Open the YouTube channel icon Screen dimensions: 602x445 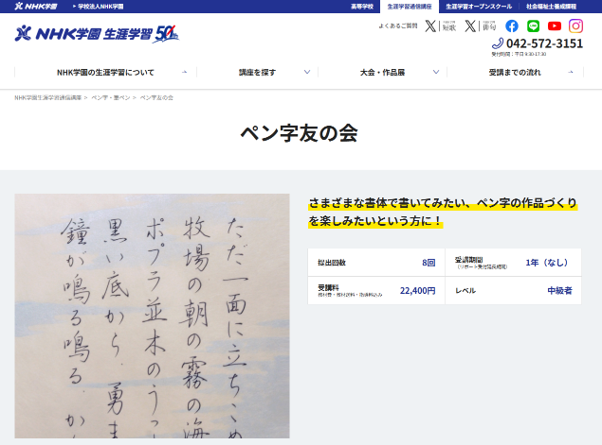click(555, 26)
